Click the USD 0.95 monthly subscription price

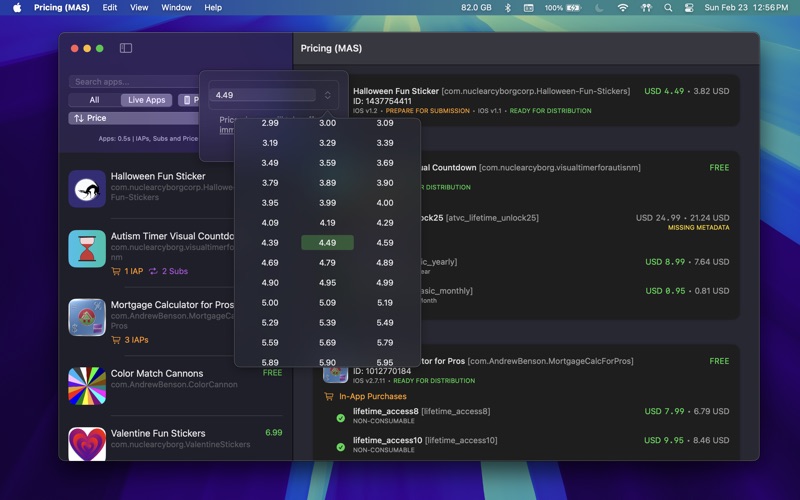point(665,291)
